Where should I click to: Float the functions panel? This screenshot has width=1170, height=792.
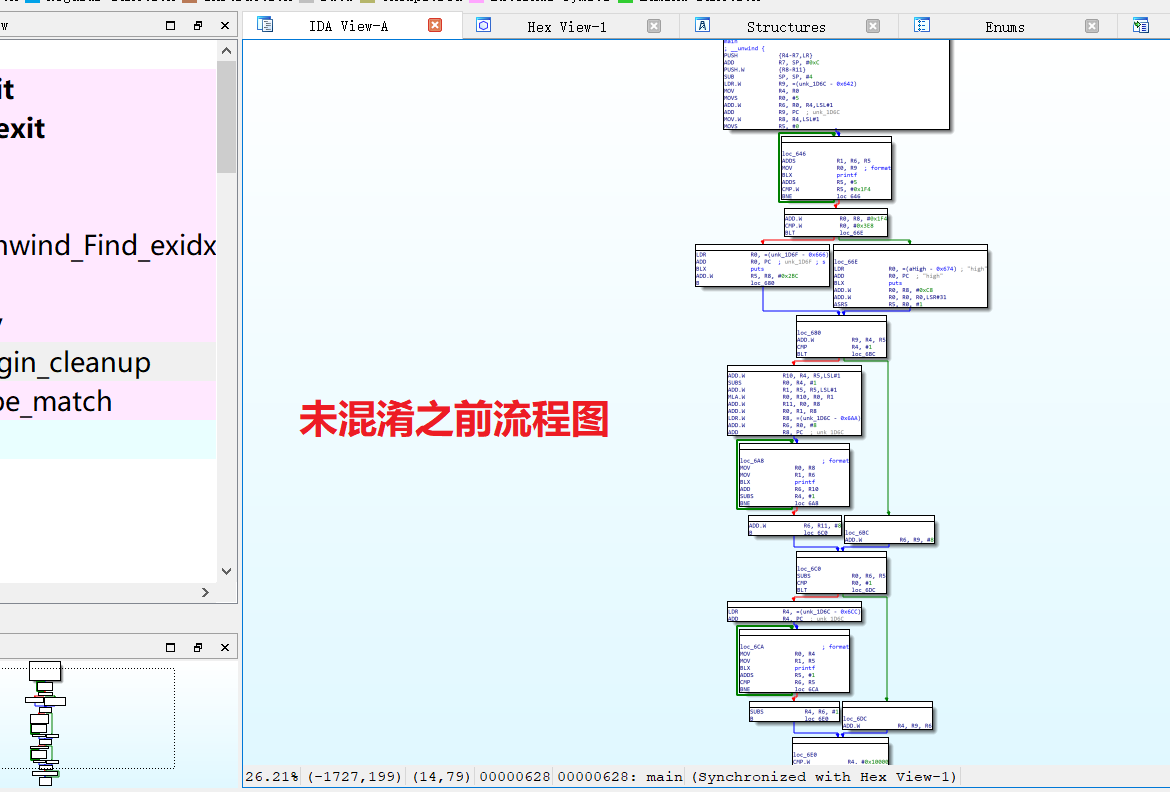click(x=198, y=25)
